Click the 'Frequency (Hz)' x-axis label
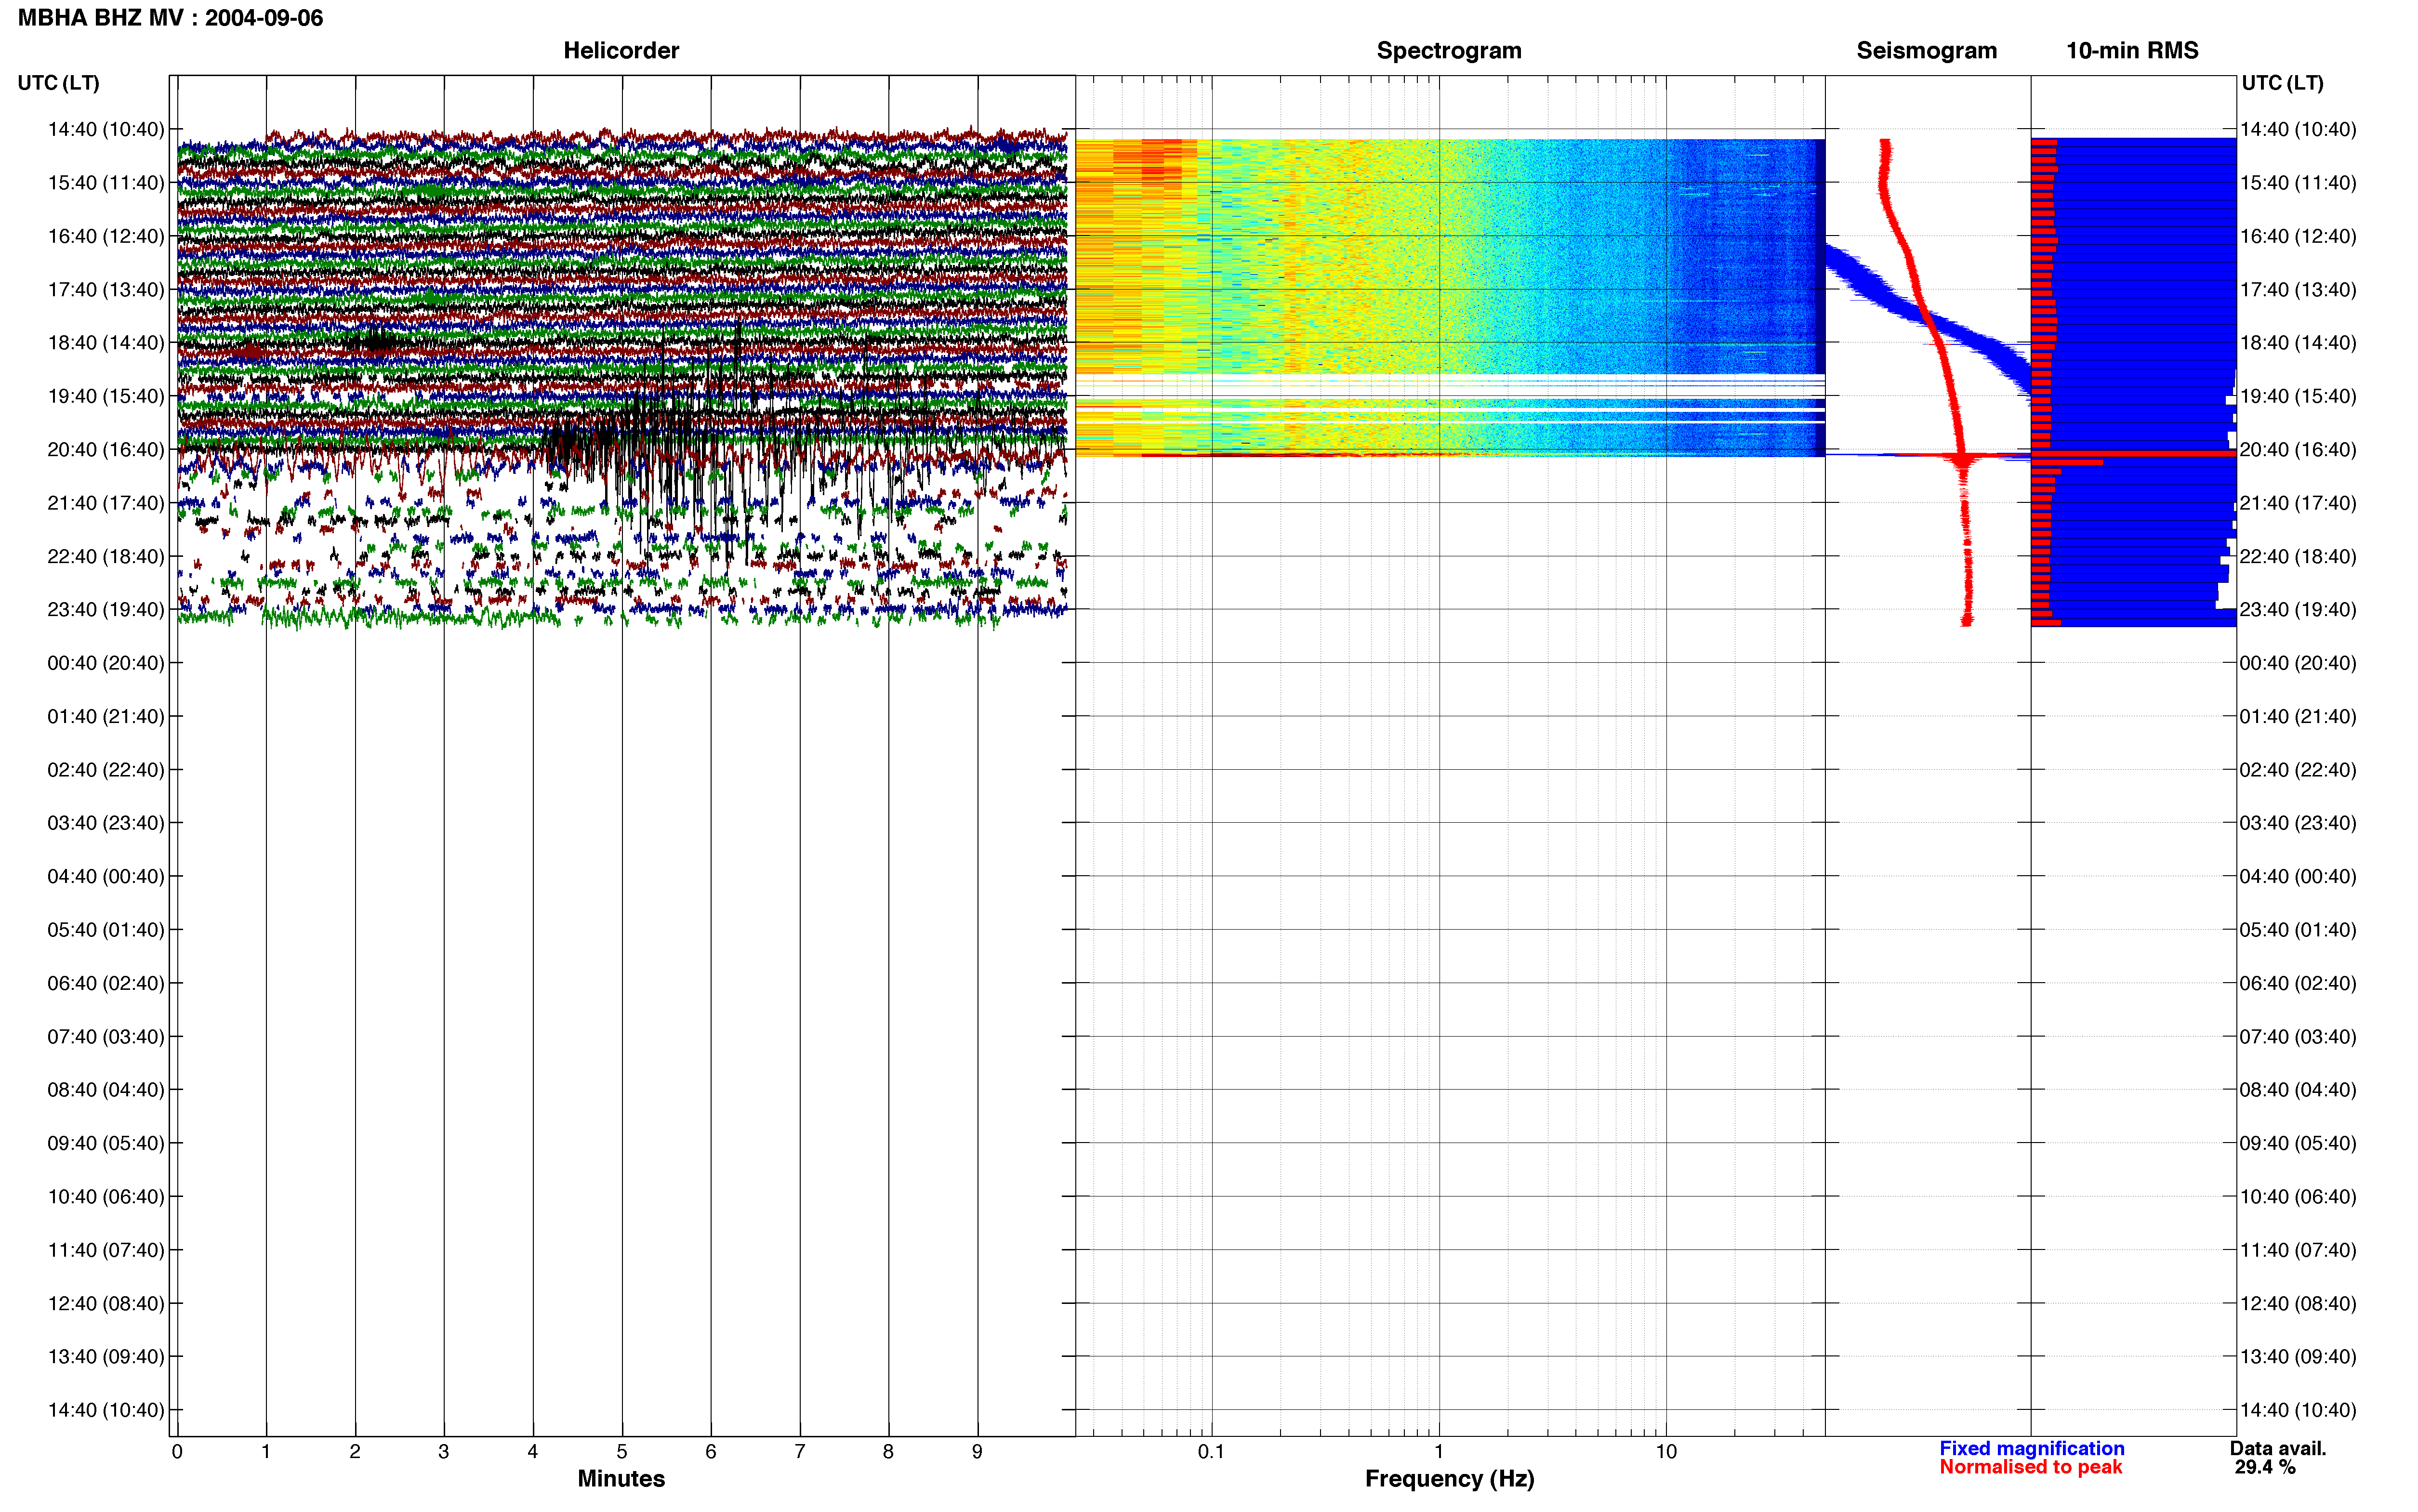This screenshot has width=2418, height=1512. click(1449, 1478)
